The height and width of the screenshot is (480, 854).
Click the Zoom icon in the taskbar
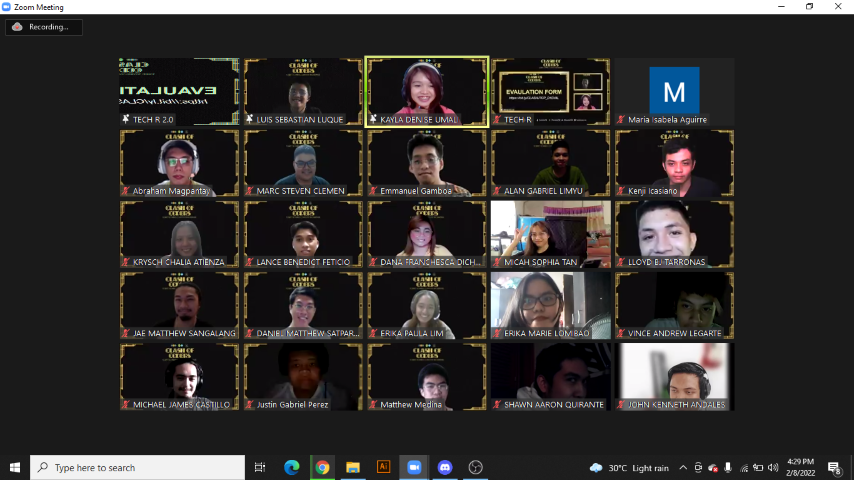414,467
